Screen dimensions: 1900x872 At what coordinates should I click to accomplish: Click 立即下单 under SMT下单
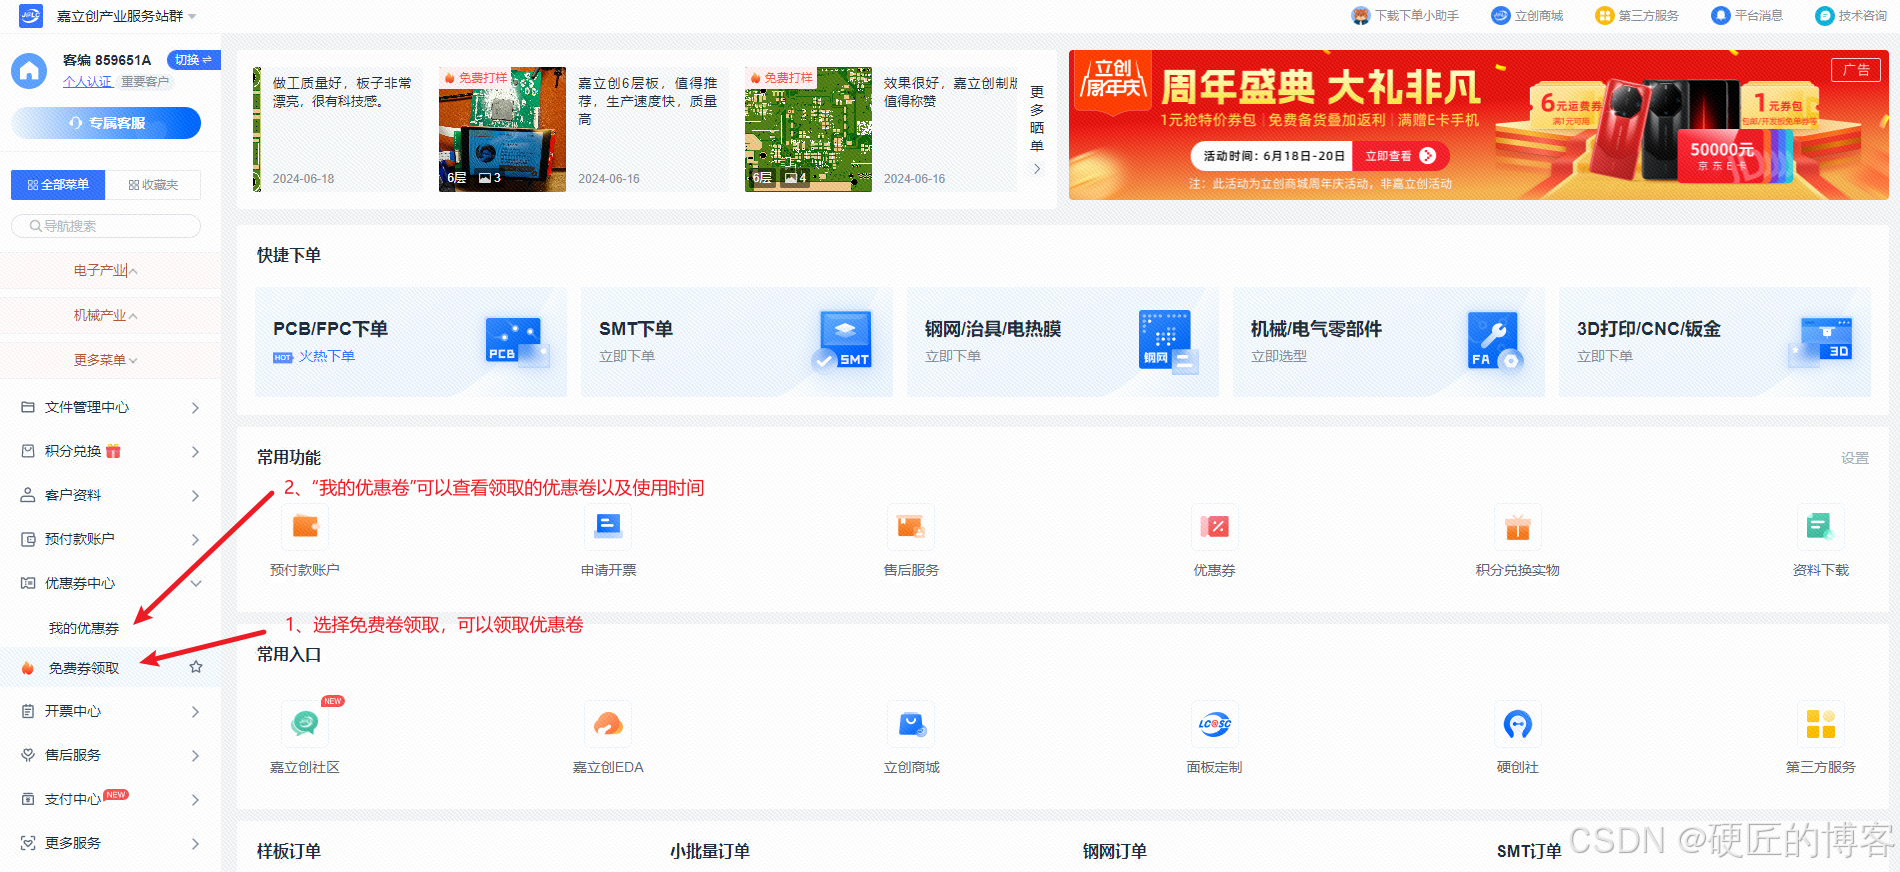627,356
